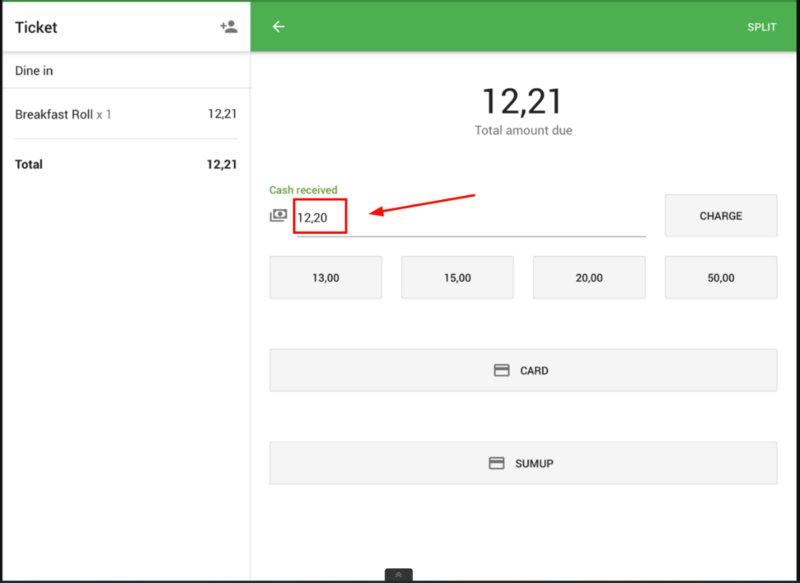
Task: Pay with the CARD button
Action: [523, 370]
